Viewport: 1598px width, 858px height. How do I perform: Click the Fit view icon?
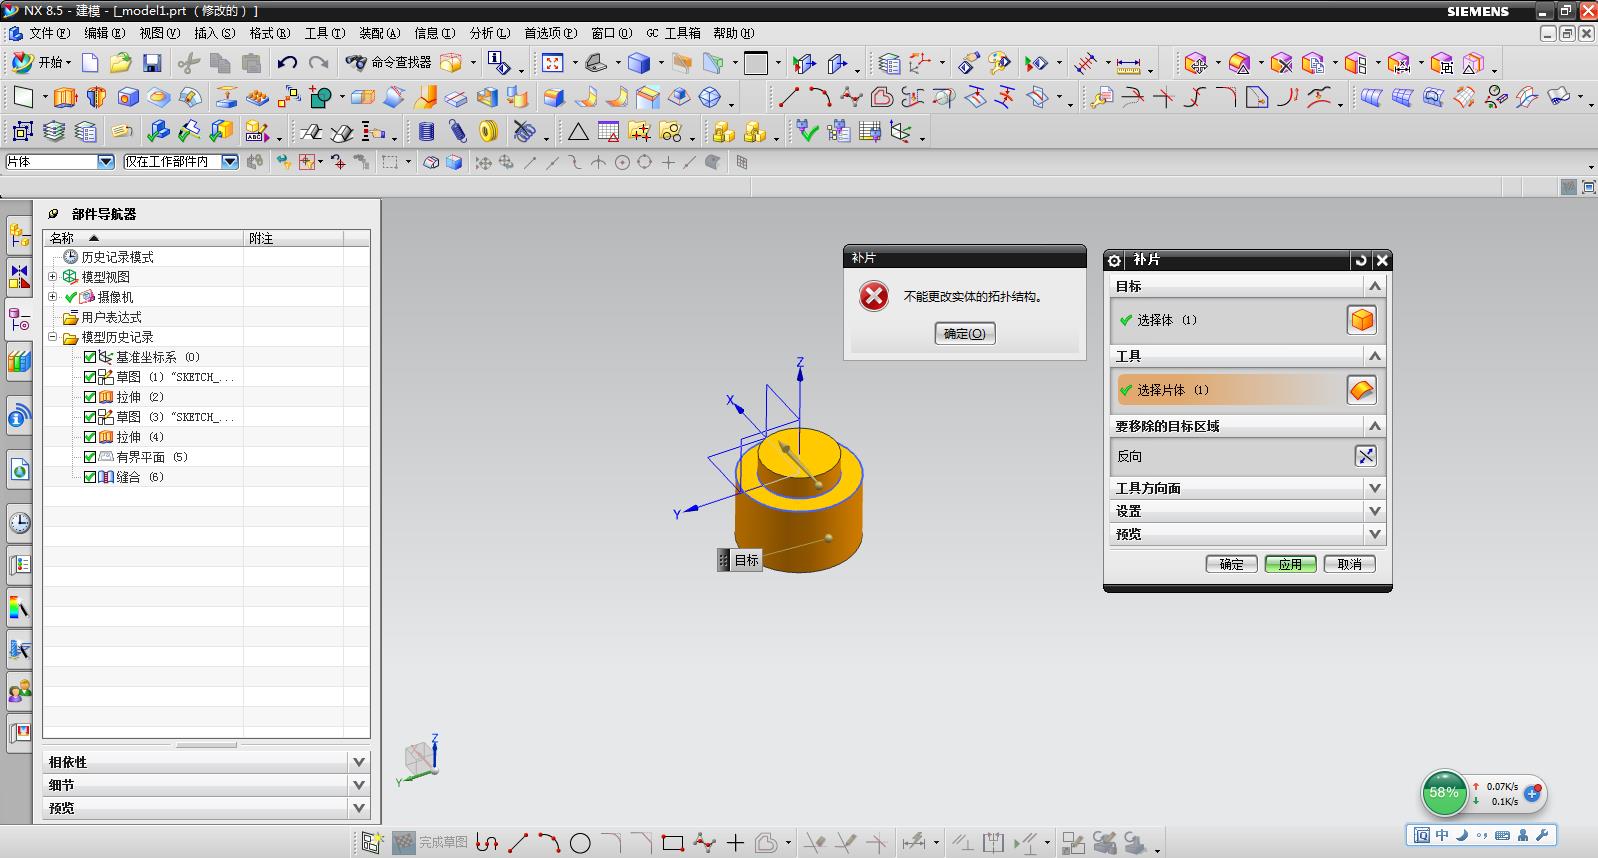tap(552, 63)
